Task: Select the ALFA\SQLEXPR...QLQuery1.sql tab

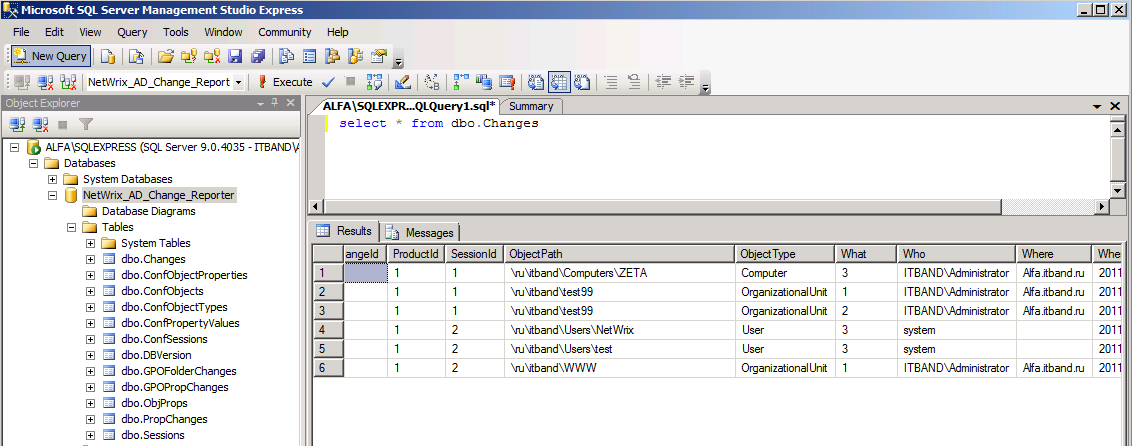Action: coord(408,106)
